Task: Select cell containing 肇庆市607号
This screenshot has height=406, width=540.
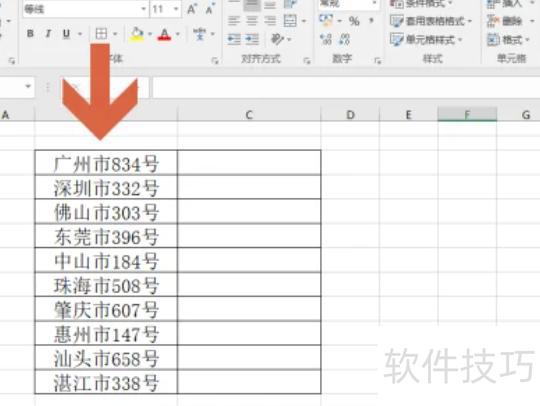Action: coord(106,309)
